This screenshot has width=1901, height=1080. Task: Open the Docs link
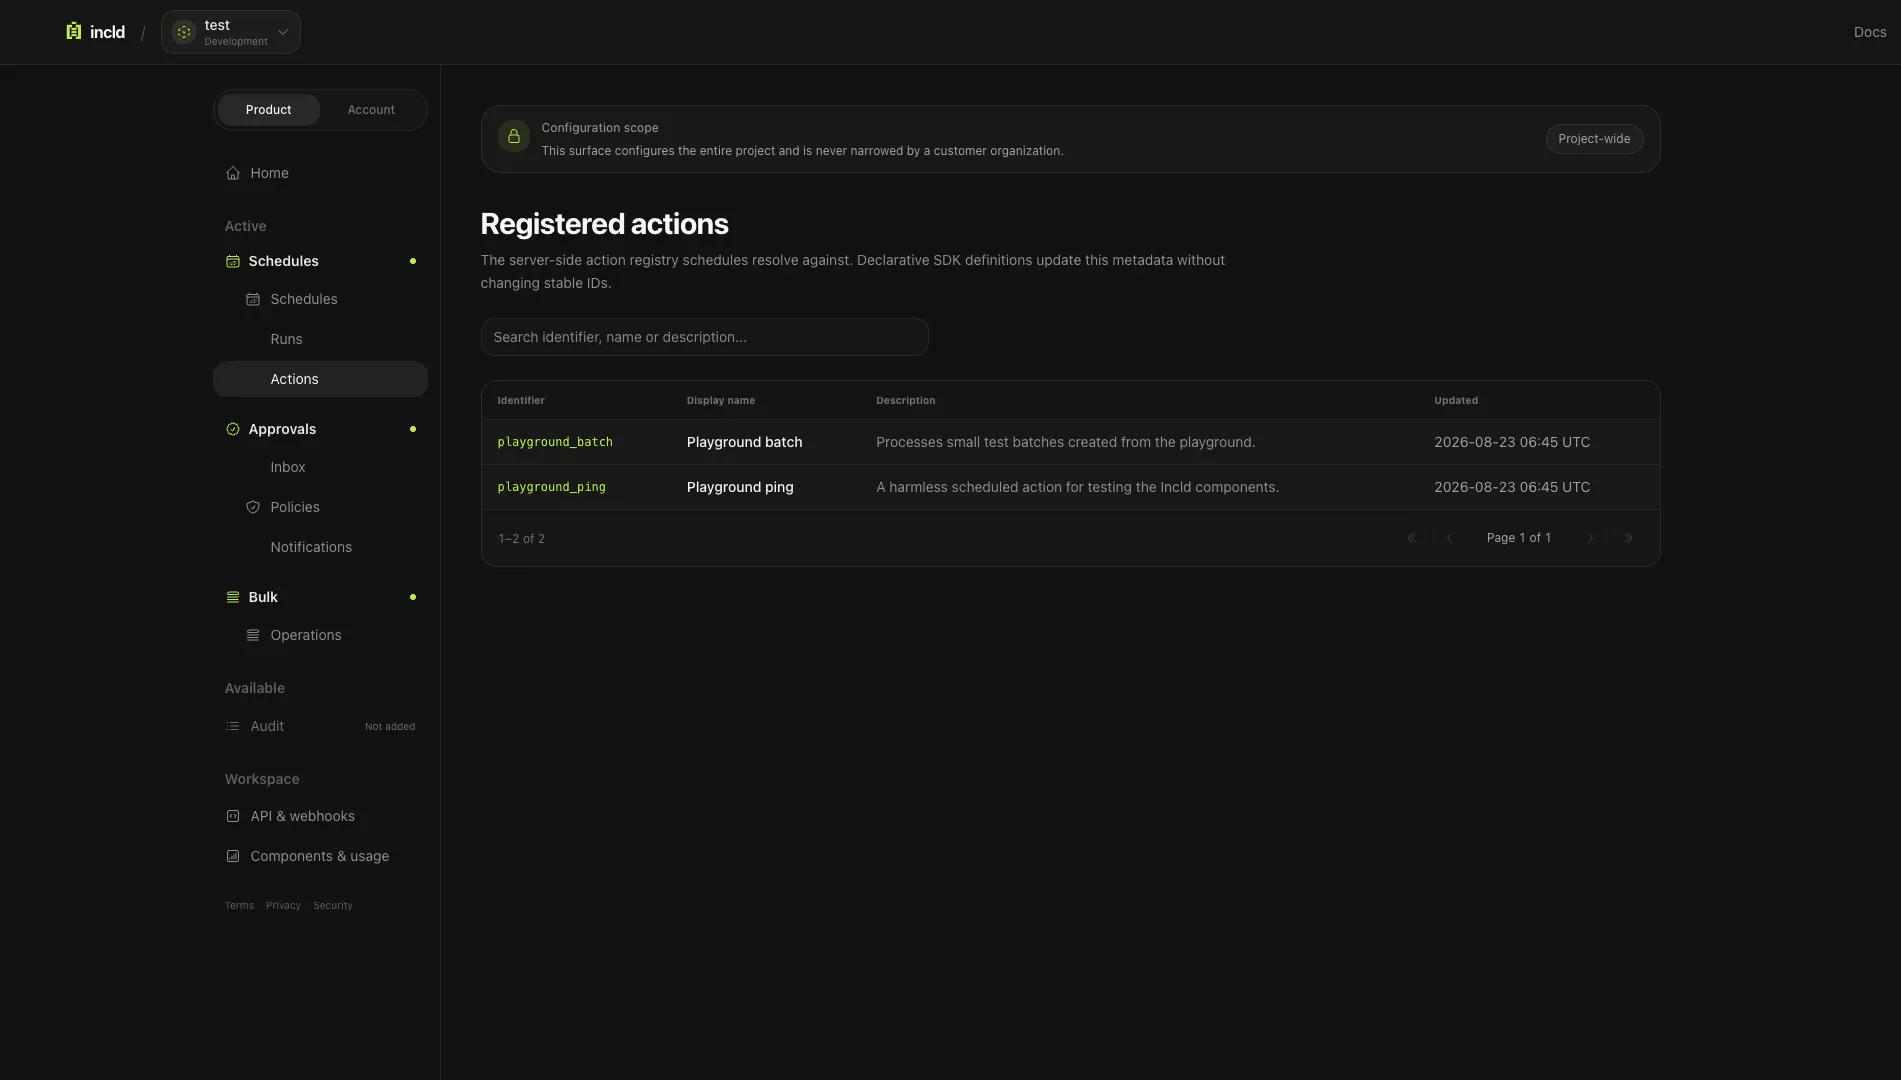pos(1869,32)
